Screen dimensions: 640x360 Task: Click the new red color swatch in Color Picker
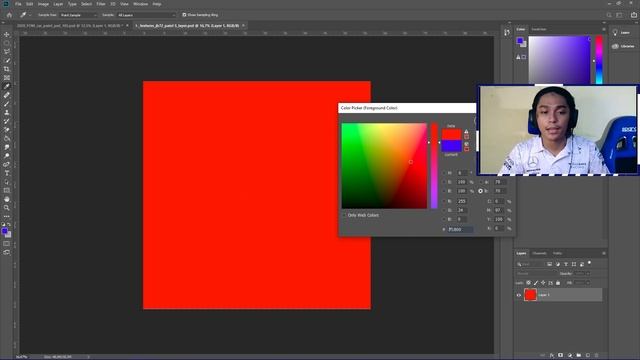click(451, 134)
